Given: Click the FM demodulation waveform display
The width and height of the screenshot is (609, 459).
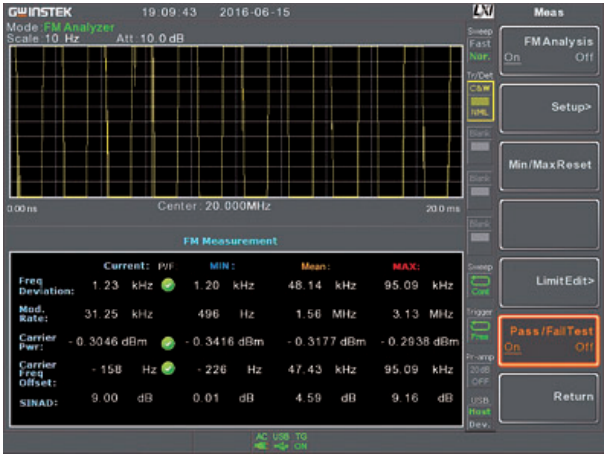Looking at the screenshot, I should coord(236,122).
